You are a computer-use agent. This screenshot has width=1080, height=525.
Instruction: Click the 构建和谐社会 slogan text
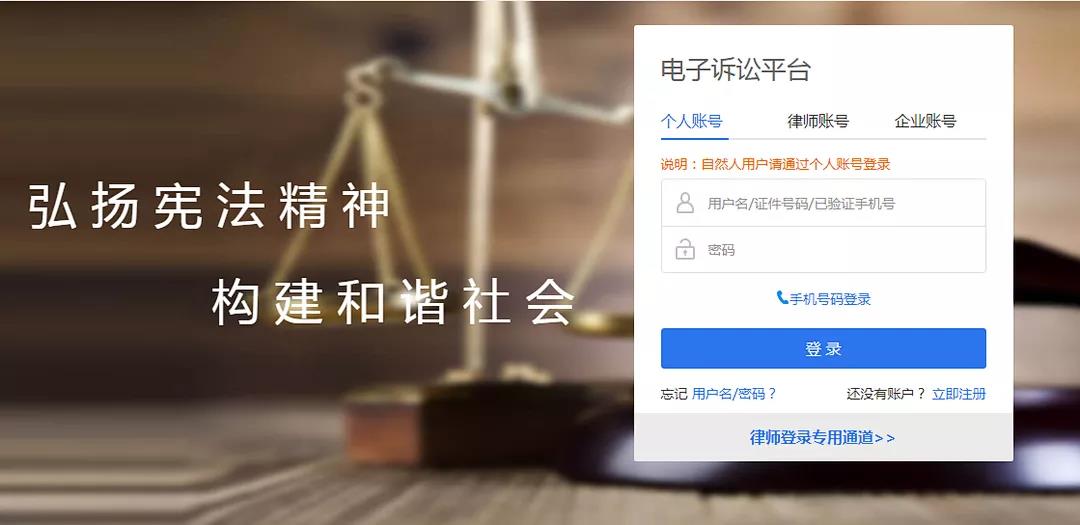(393, 302)
